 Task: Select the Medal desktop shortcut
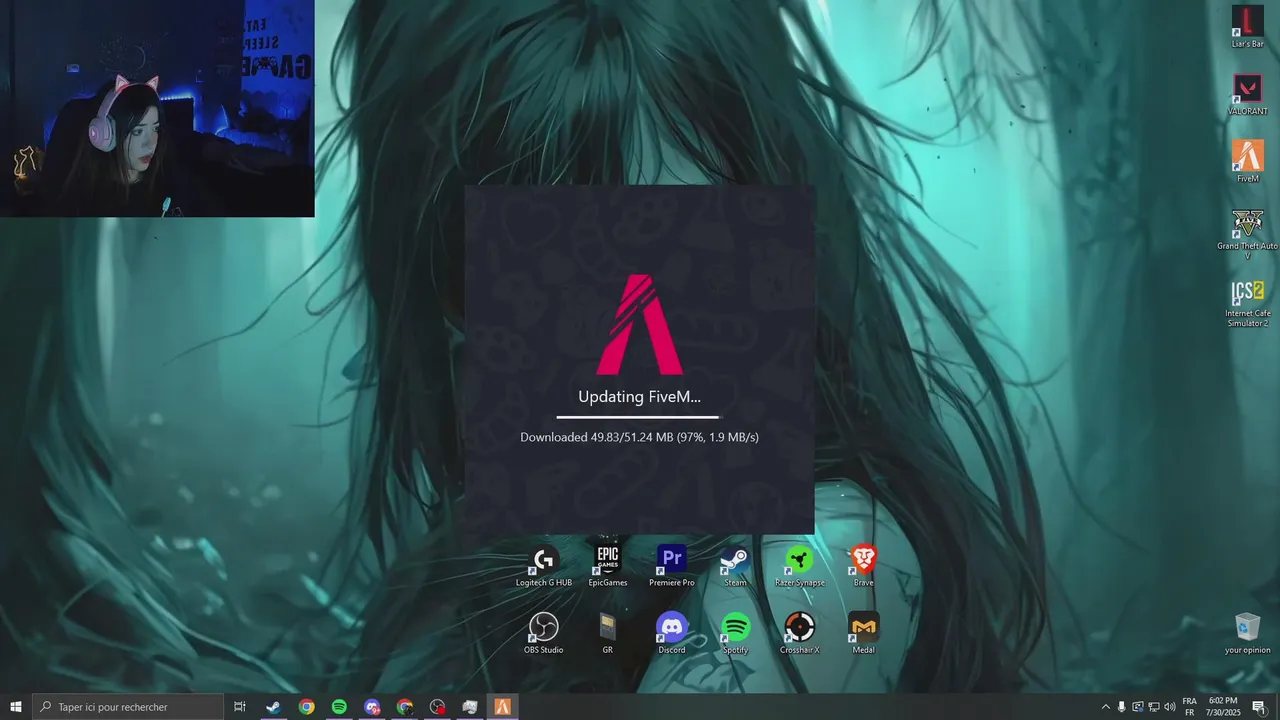point(863,633)
